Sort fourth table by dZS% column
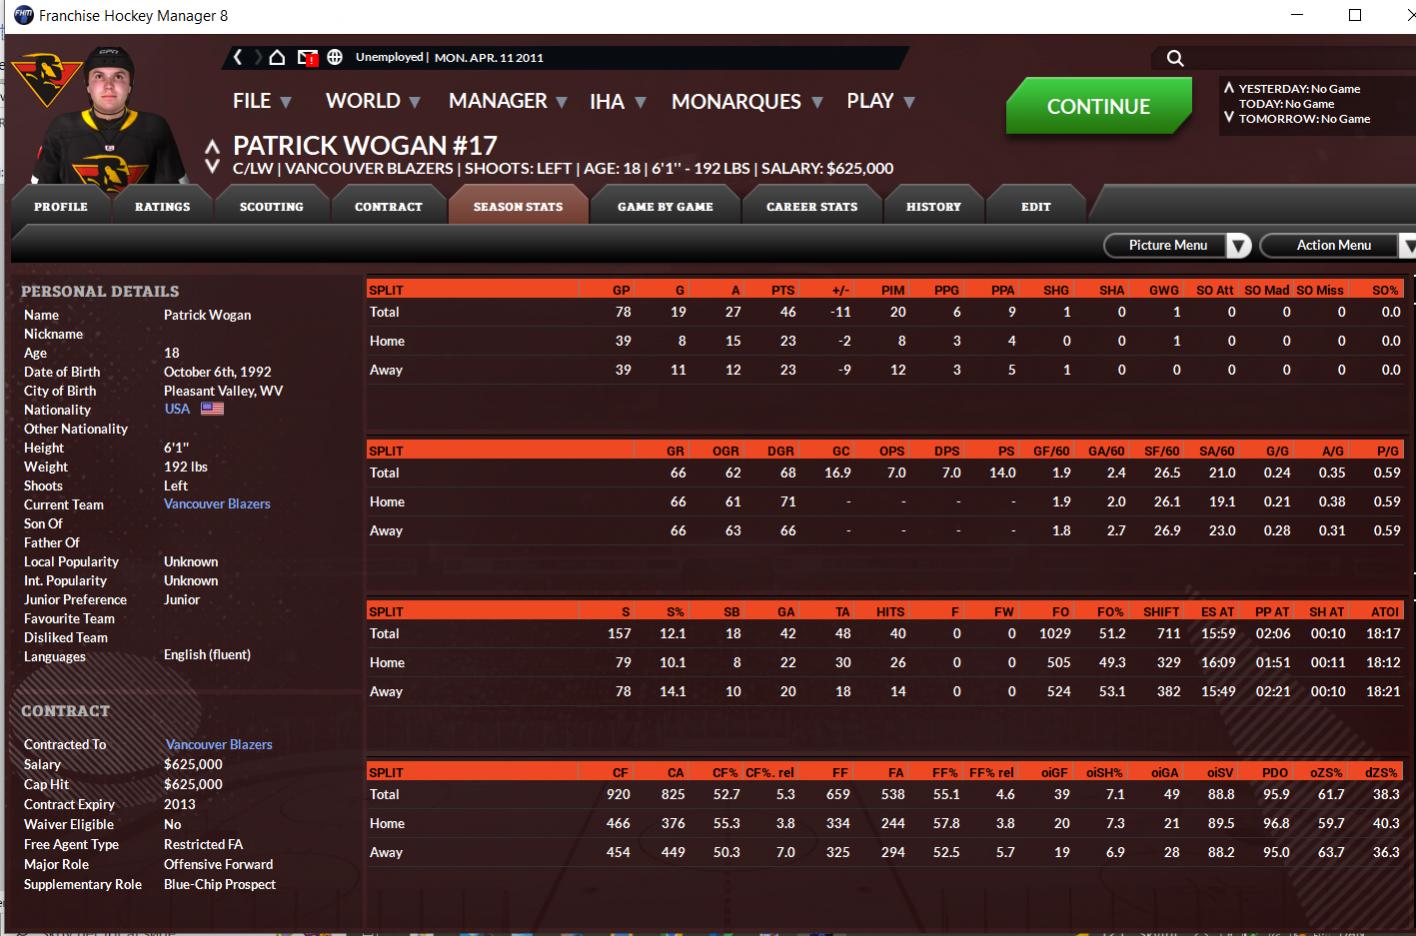Screen dimensions: 1416x936 (1382, 773)
